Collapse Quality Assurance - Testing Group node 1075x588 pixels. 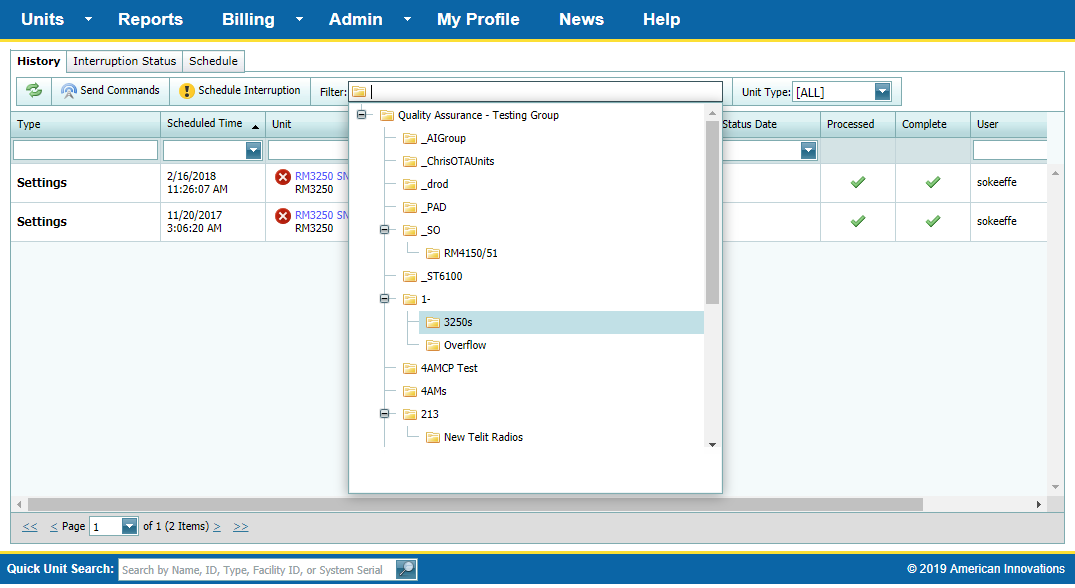(x=361, y=115)
